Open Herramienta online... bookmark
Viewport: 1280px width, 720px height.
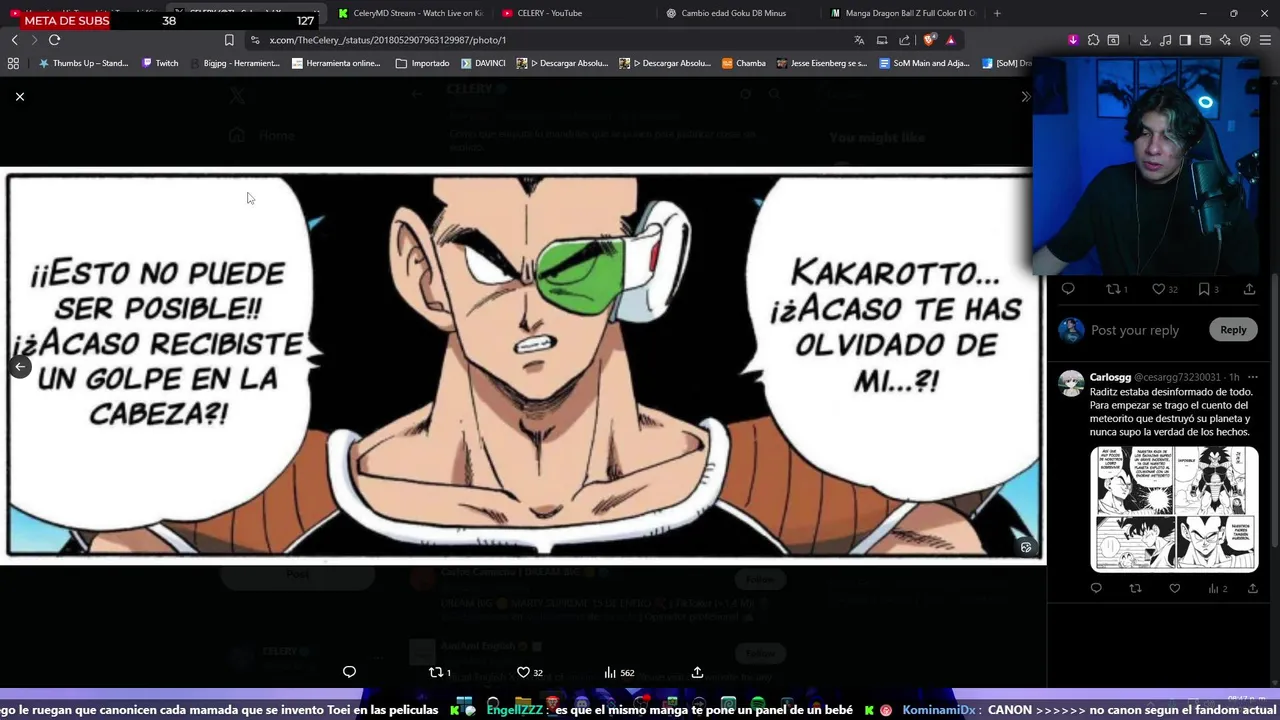click(336, 63)
